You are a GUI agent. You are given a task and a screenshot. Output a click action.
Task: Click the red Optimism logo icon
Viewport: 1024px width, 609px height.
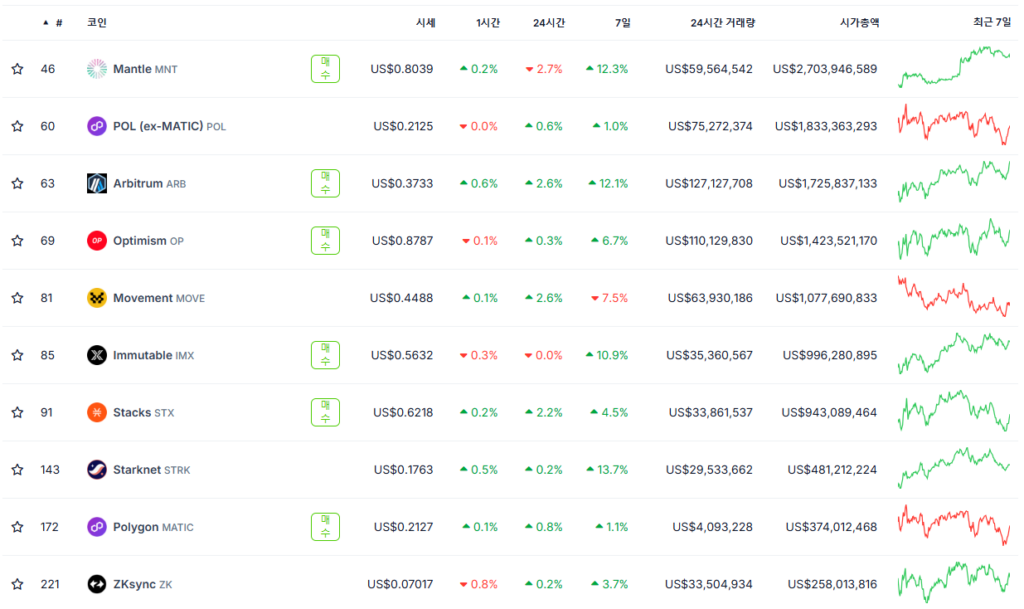[97, 241]
